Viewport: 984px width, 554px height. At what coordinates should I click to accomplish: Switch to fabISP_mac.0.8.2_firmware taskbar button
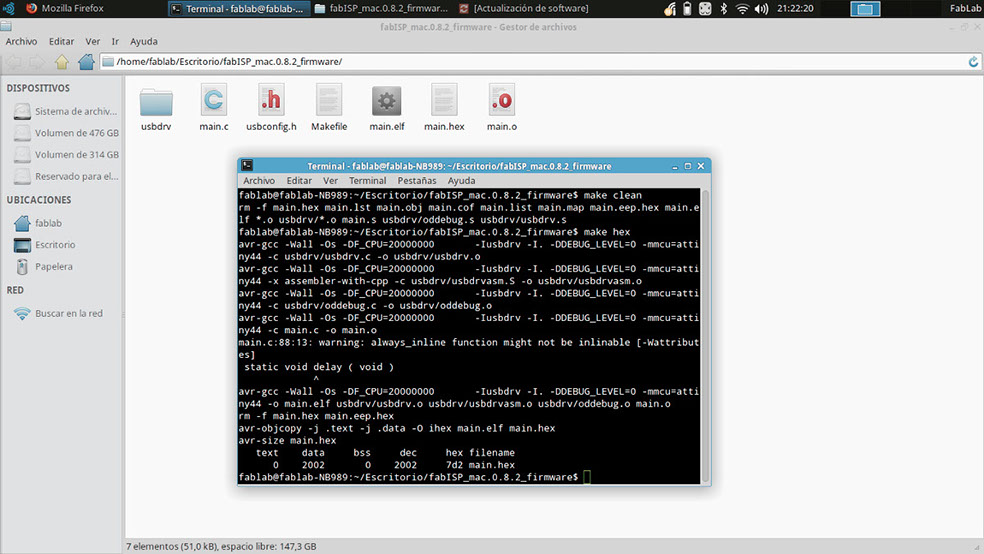point(382,9)
